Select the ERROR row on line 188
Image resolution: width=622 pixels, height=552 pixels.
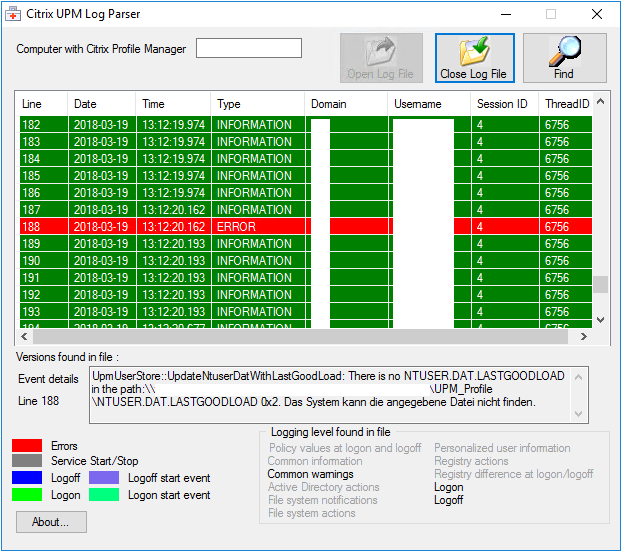click(306, 226)
